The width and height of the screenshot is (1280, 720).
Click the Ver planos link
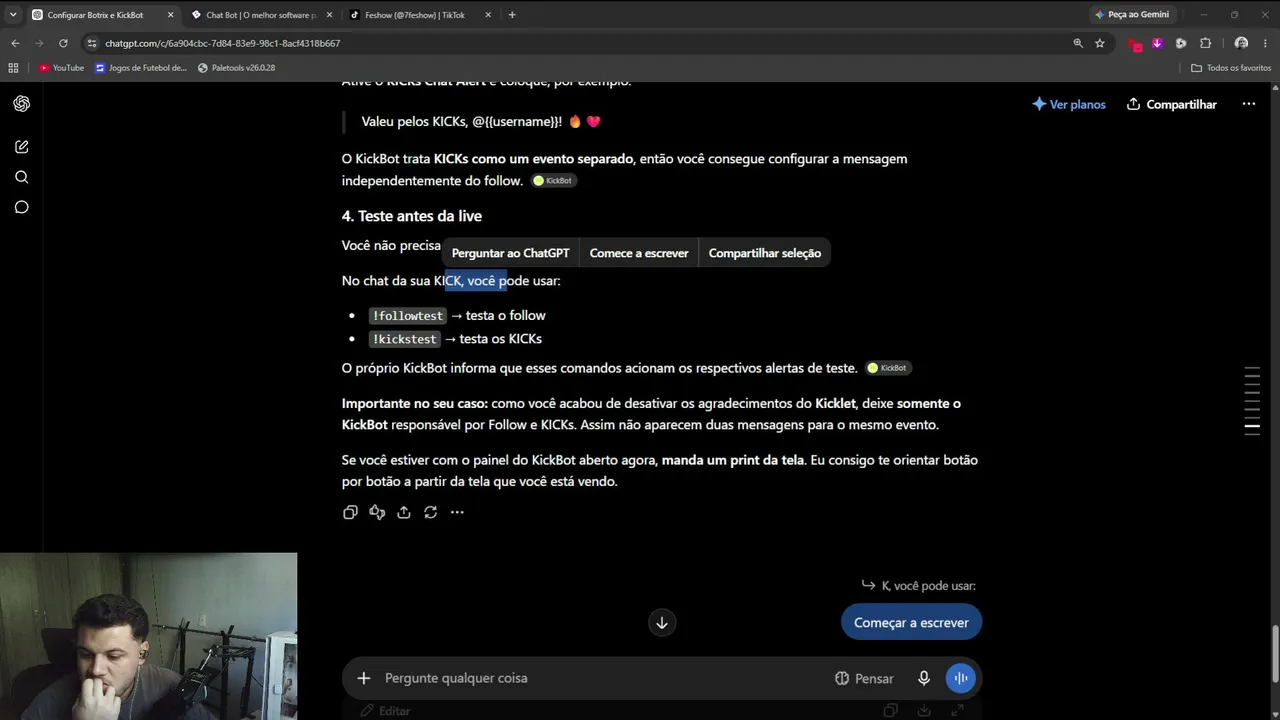coord(1069,104)
